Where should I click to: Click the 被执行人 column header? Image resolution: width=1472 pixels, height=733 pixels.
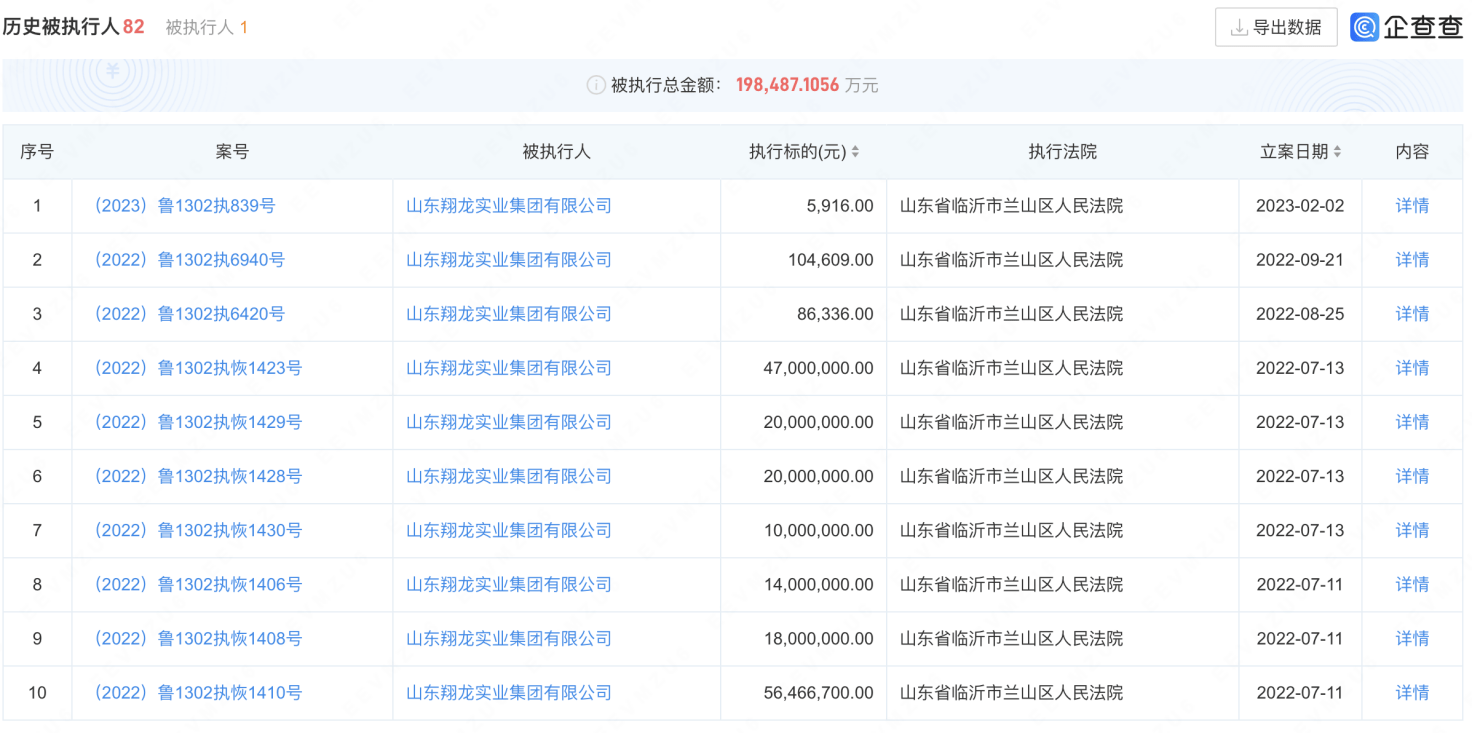pos(556,152)
